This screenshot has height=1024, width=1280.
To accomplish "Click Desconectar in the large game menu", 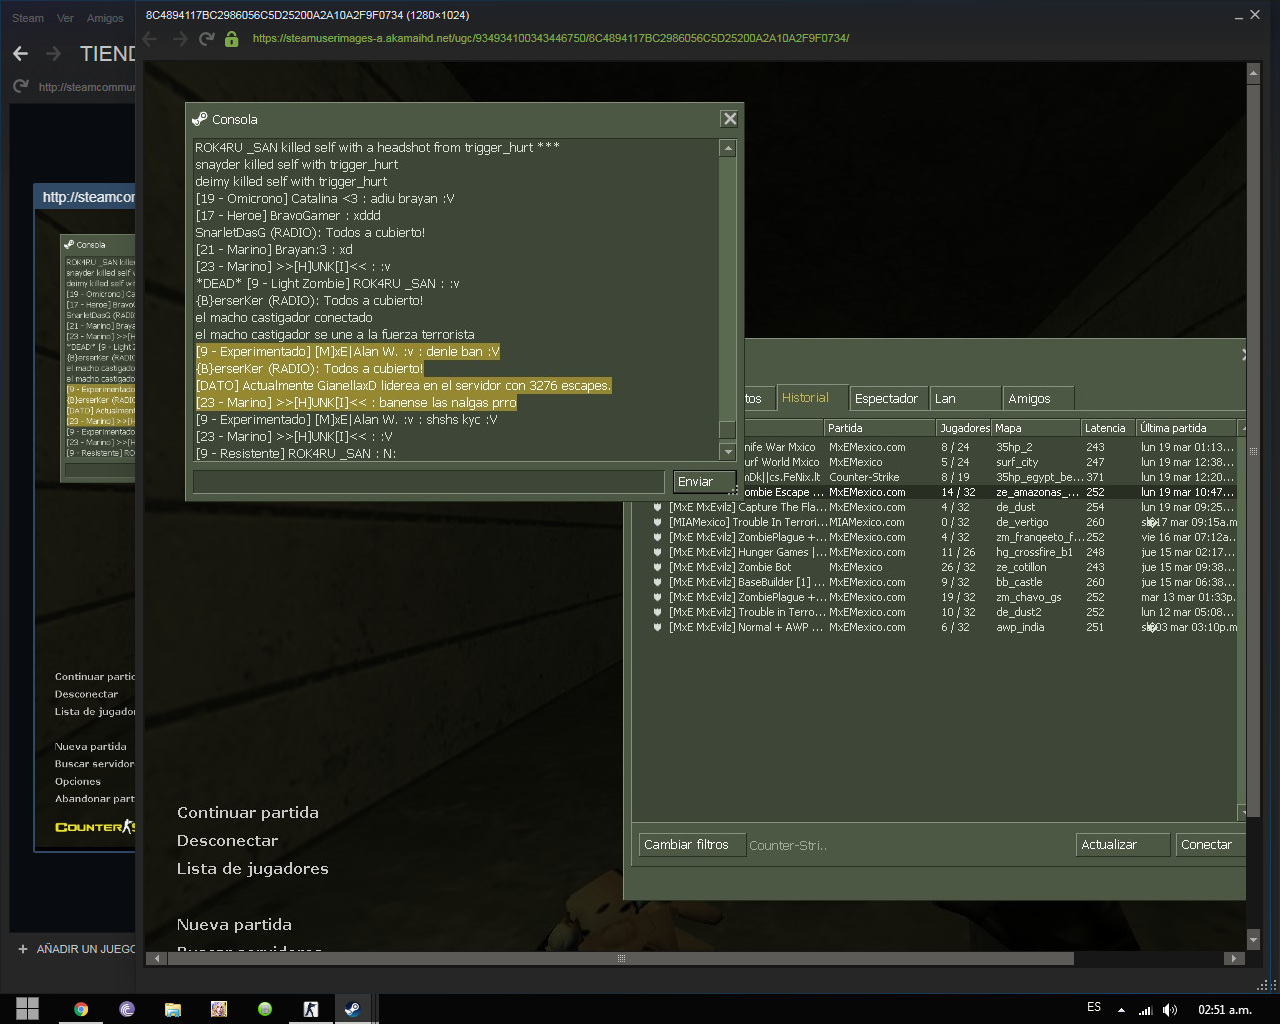I will click(228, 841).
